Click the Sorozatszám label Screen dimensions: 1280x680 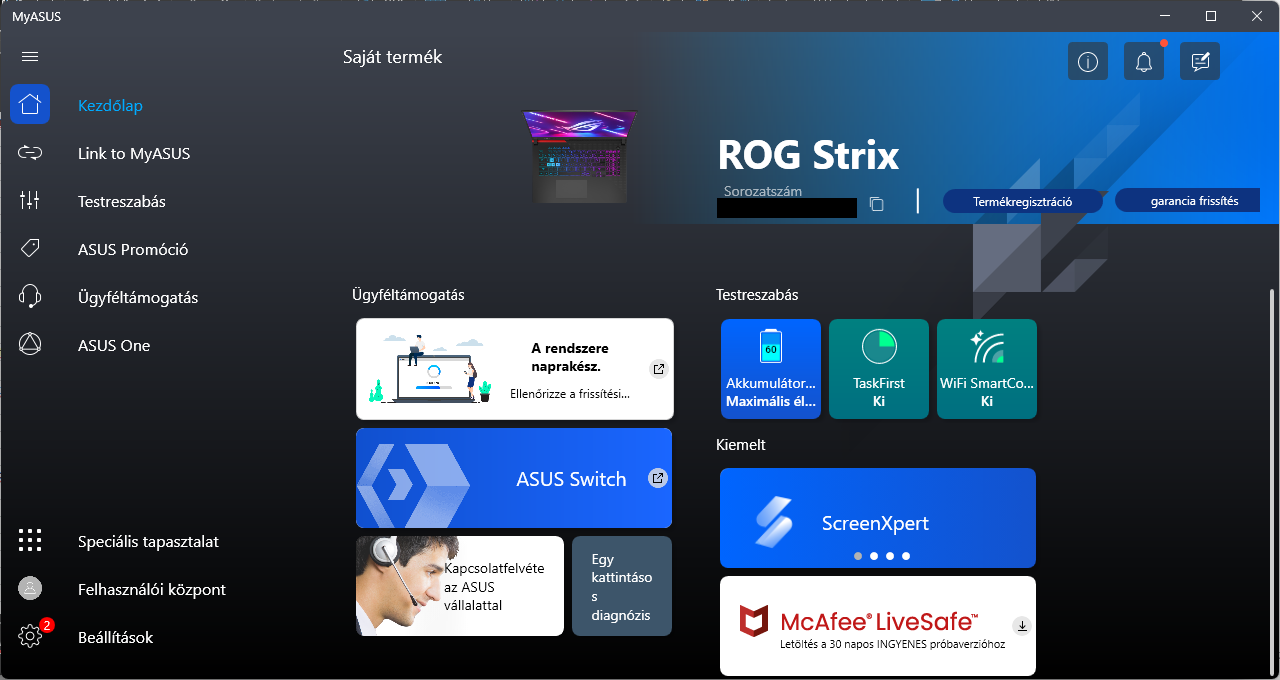pos(763,190)
